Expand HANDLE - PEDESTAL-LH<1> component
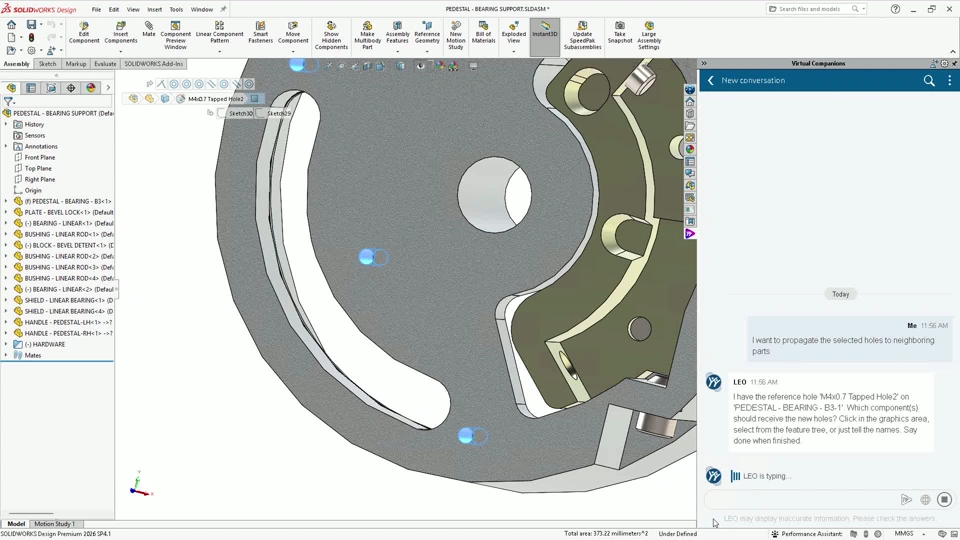This screenshot has width=960, height=540. pos(6,322)
